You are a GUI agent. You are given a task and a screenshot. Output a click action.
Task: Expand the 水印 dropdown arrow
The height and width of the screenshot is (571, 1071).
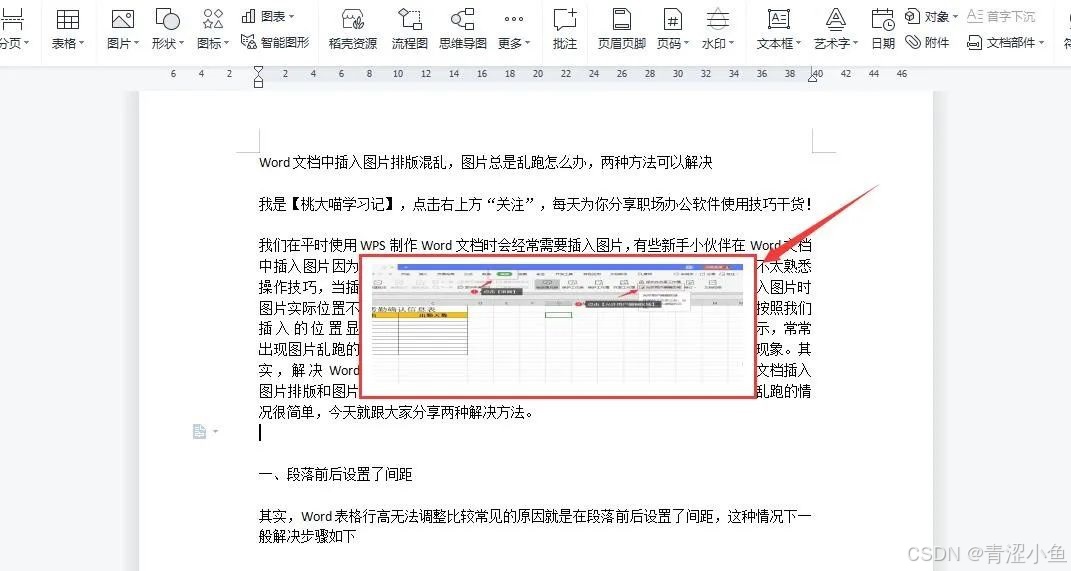732,43
